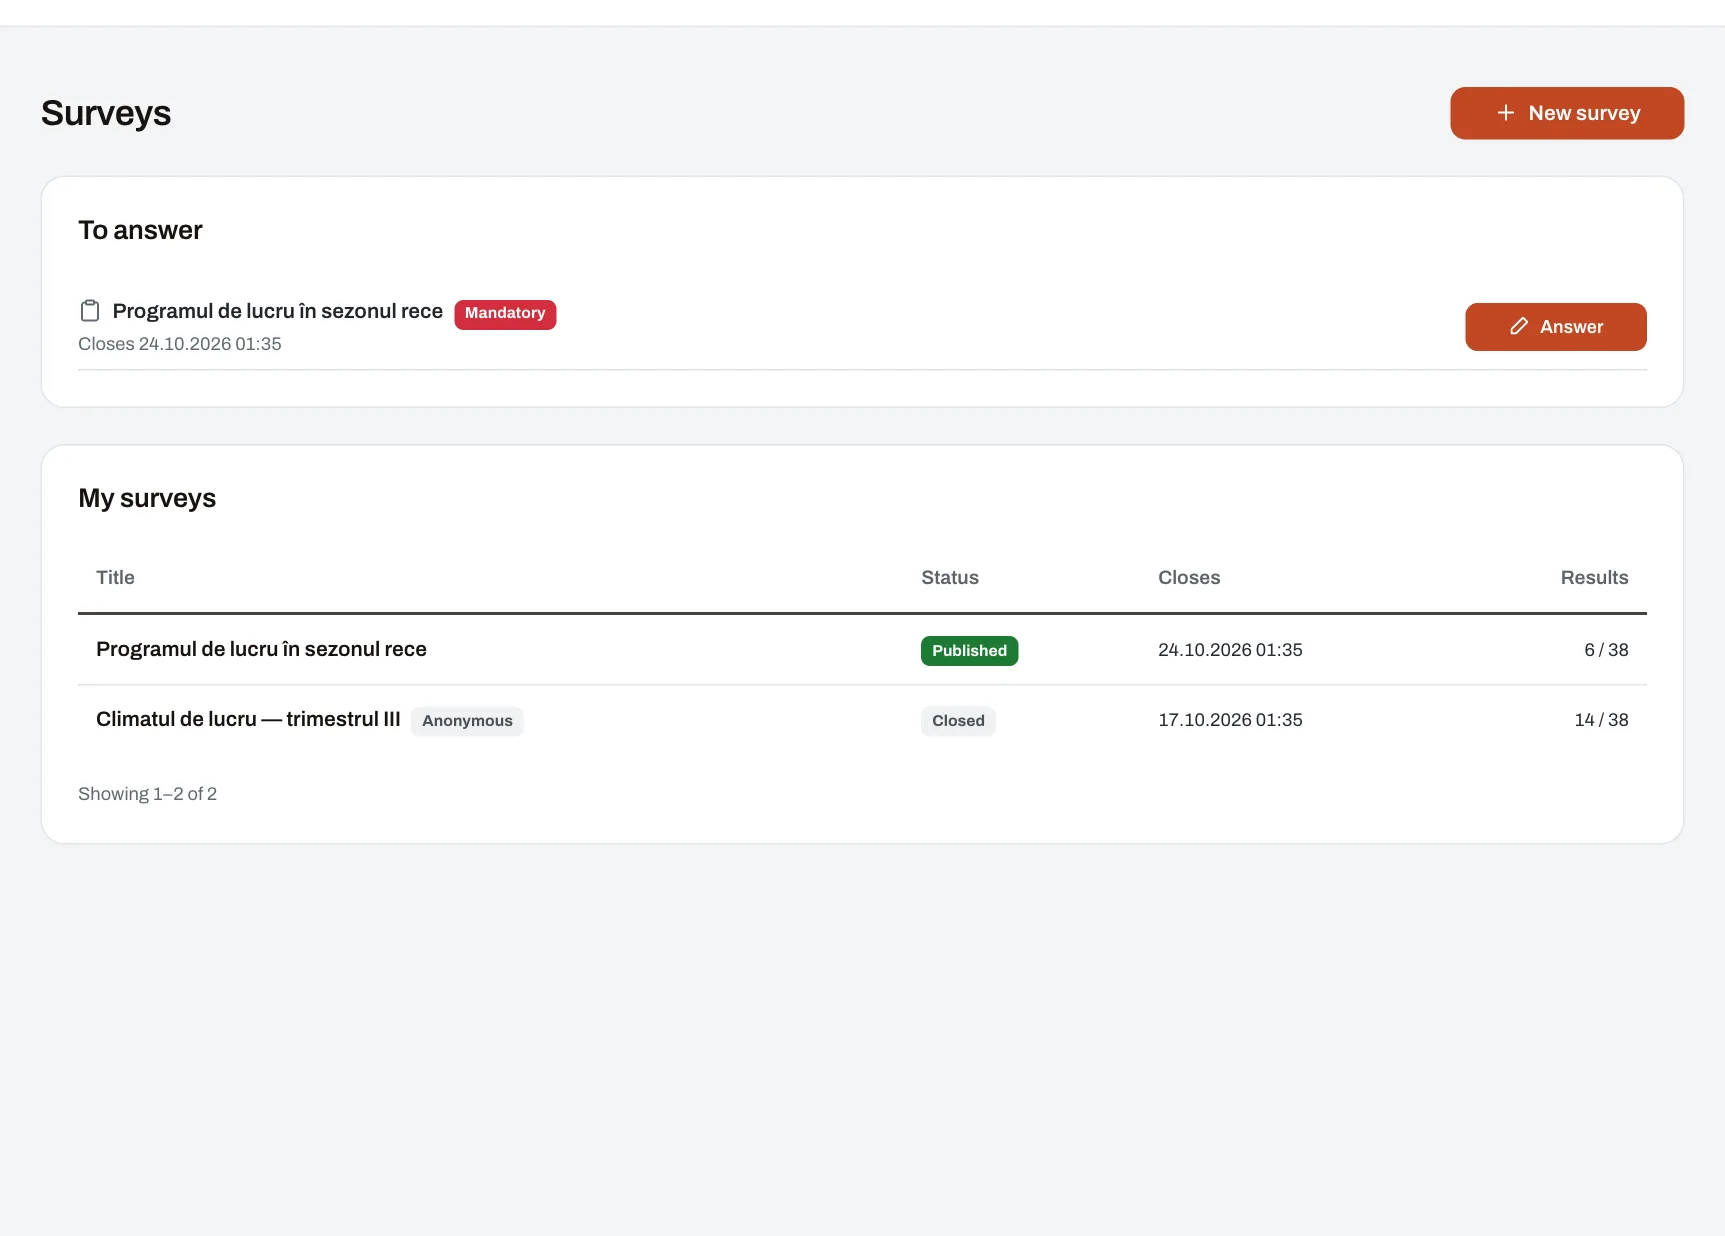Click the Results column header
This screenshot has height=1236, width=1725.
click(1594, 578)
